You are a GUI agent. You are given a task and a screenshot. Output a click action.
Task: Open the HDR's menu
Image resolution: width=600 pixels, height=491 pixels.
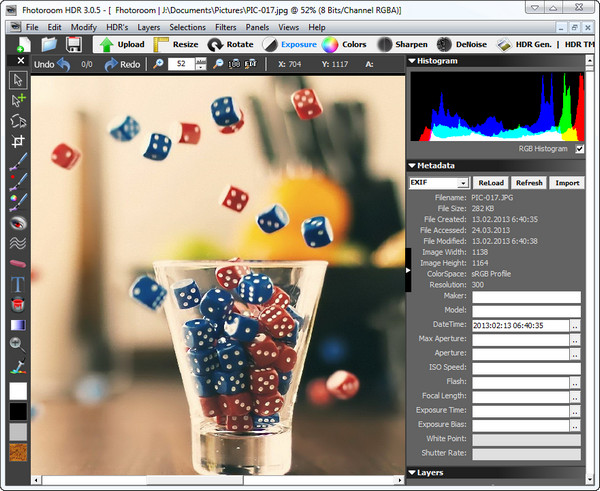tap(119, 26)
